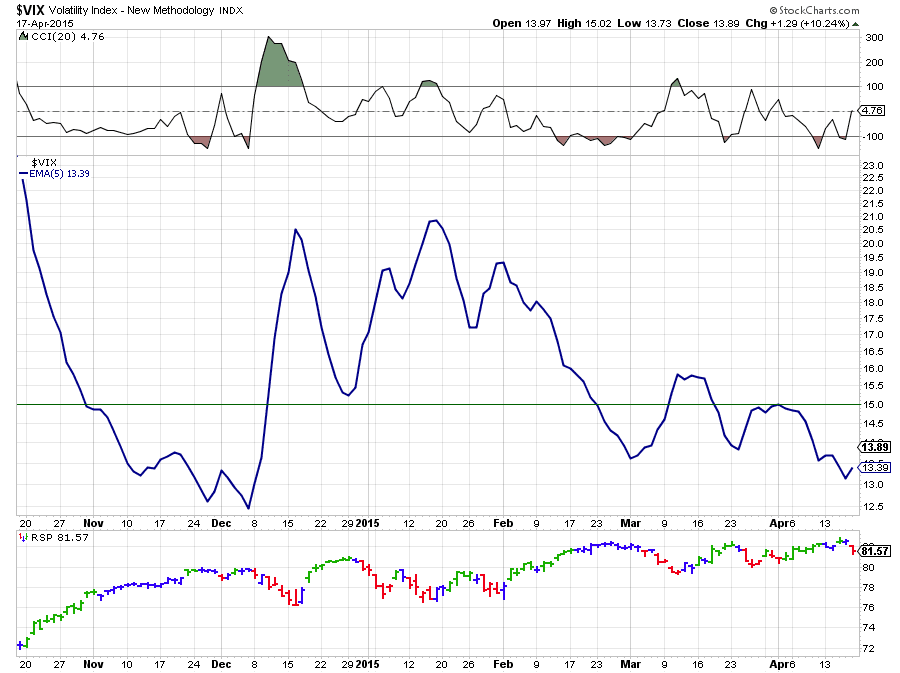
Task: Click the 18.0 price axis label
Action: (873, 303)
